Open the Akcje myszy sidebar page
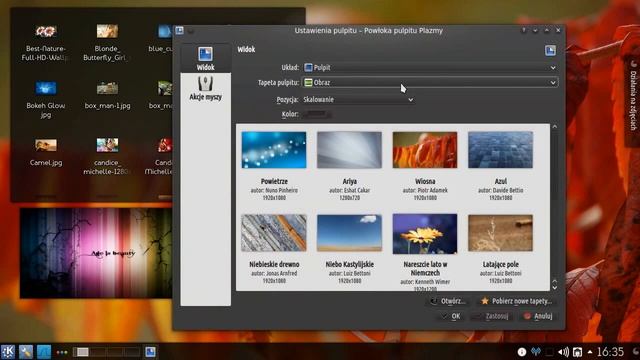This screenshot has width=640, height=360. click(x=205, y=89)
